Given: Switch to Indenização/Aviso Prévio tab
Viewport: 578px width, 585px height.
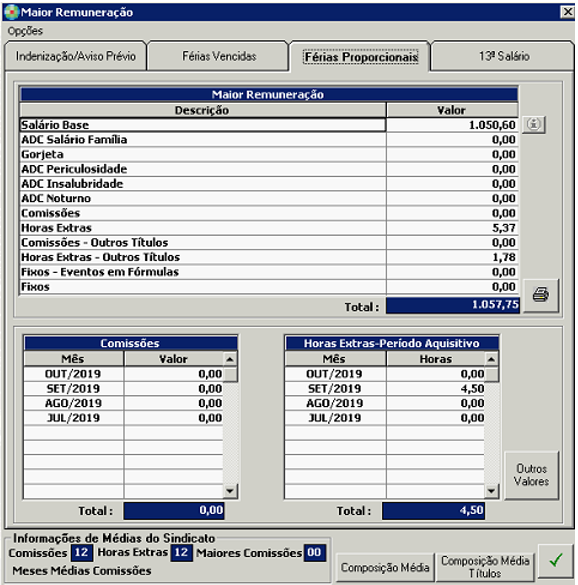Looking at the screenshot, I should [x=75, y=56].
